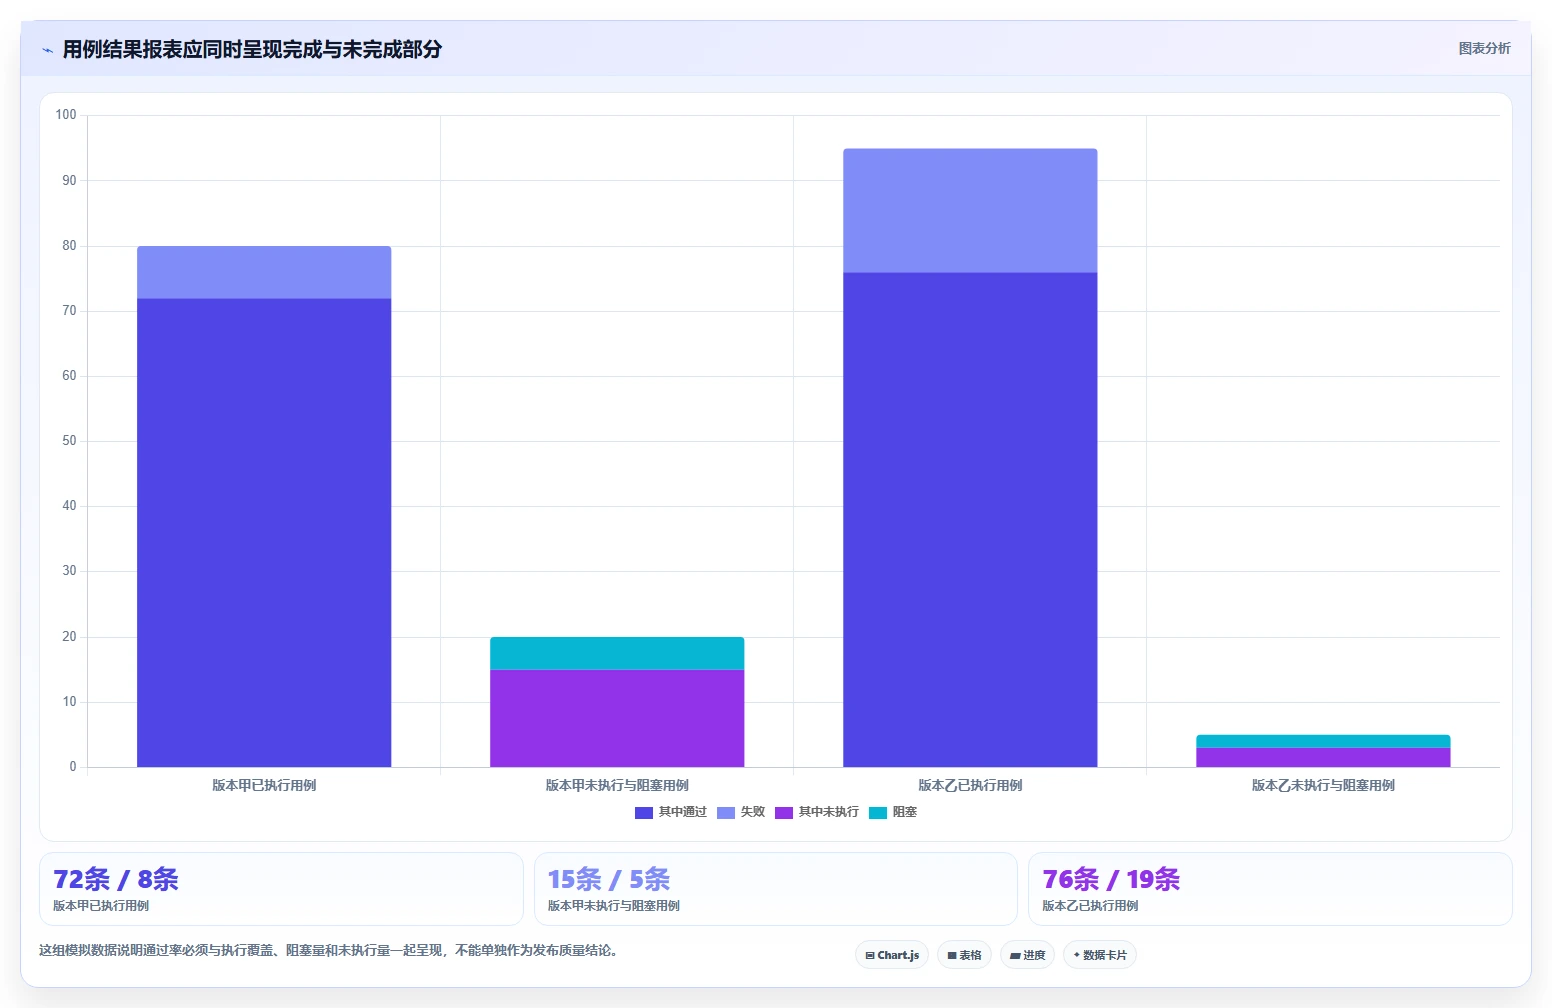Click the 图表分析 label in the header
The width and height of the screenshot is (1552, 1008).
coord(1484,48)
